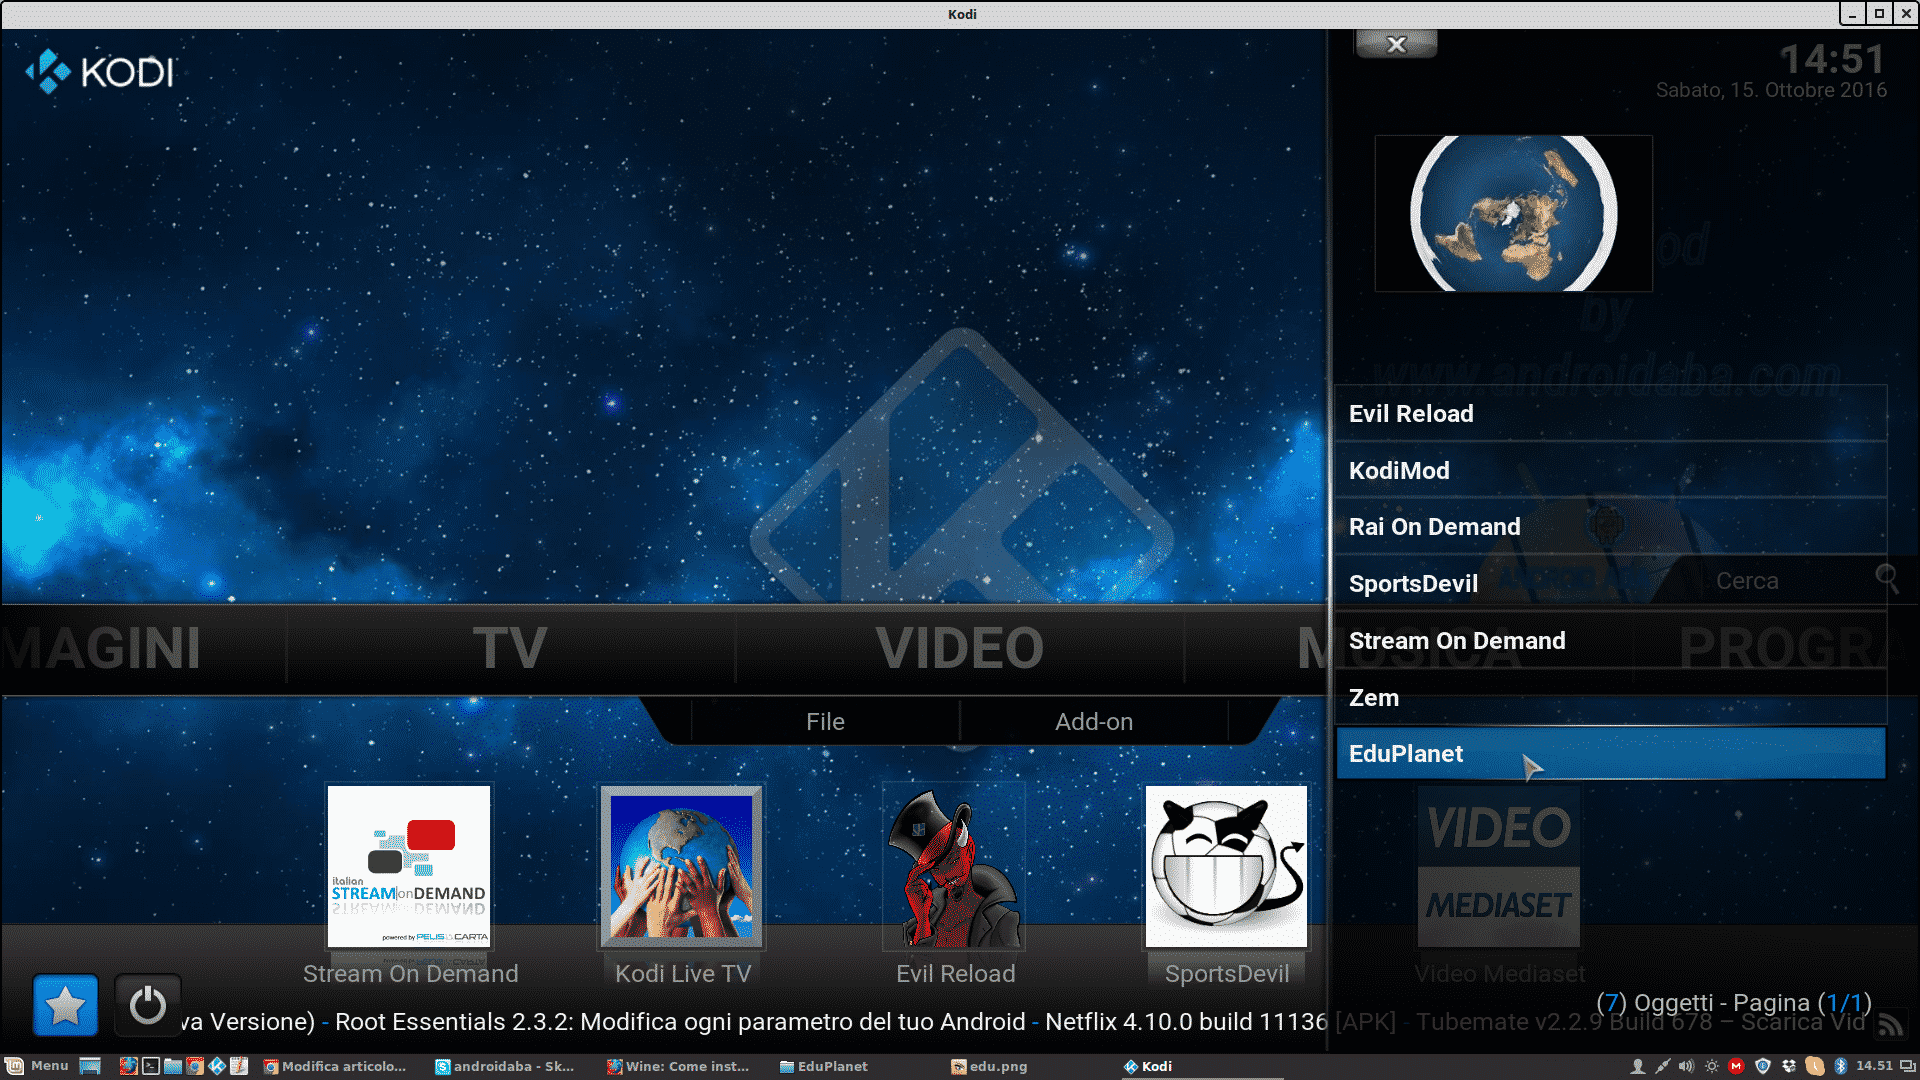The image size is (1920, 1080).
Task: Click the Kodi logo in top-left
Action: pos(100,72)
